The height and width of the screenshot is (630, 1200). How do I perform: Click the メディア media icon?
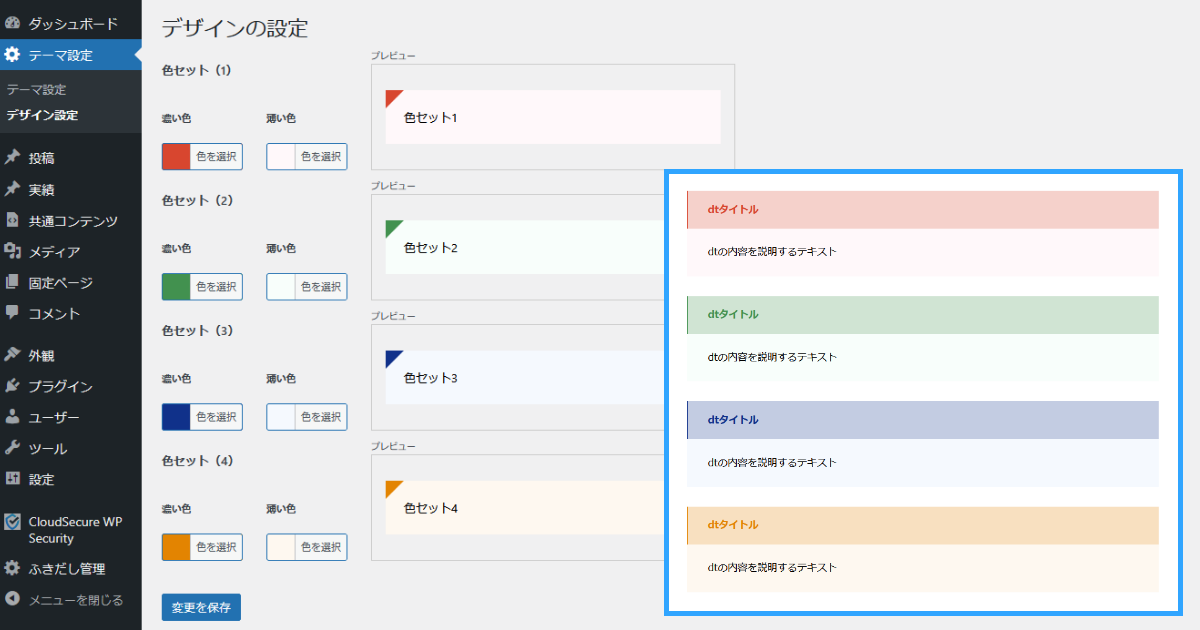pos(13,252)
